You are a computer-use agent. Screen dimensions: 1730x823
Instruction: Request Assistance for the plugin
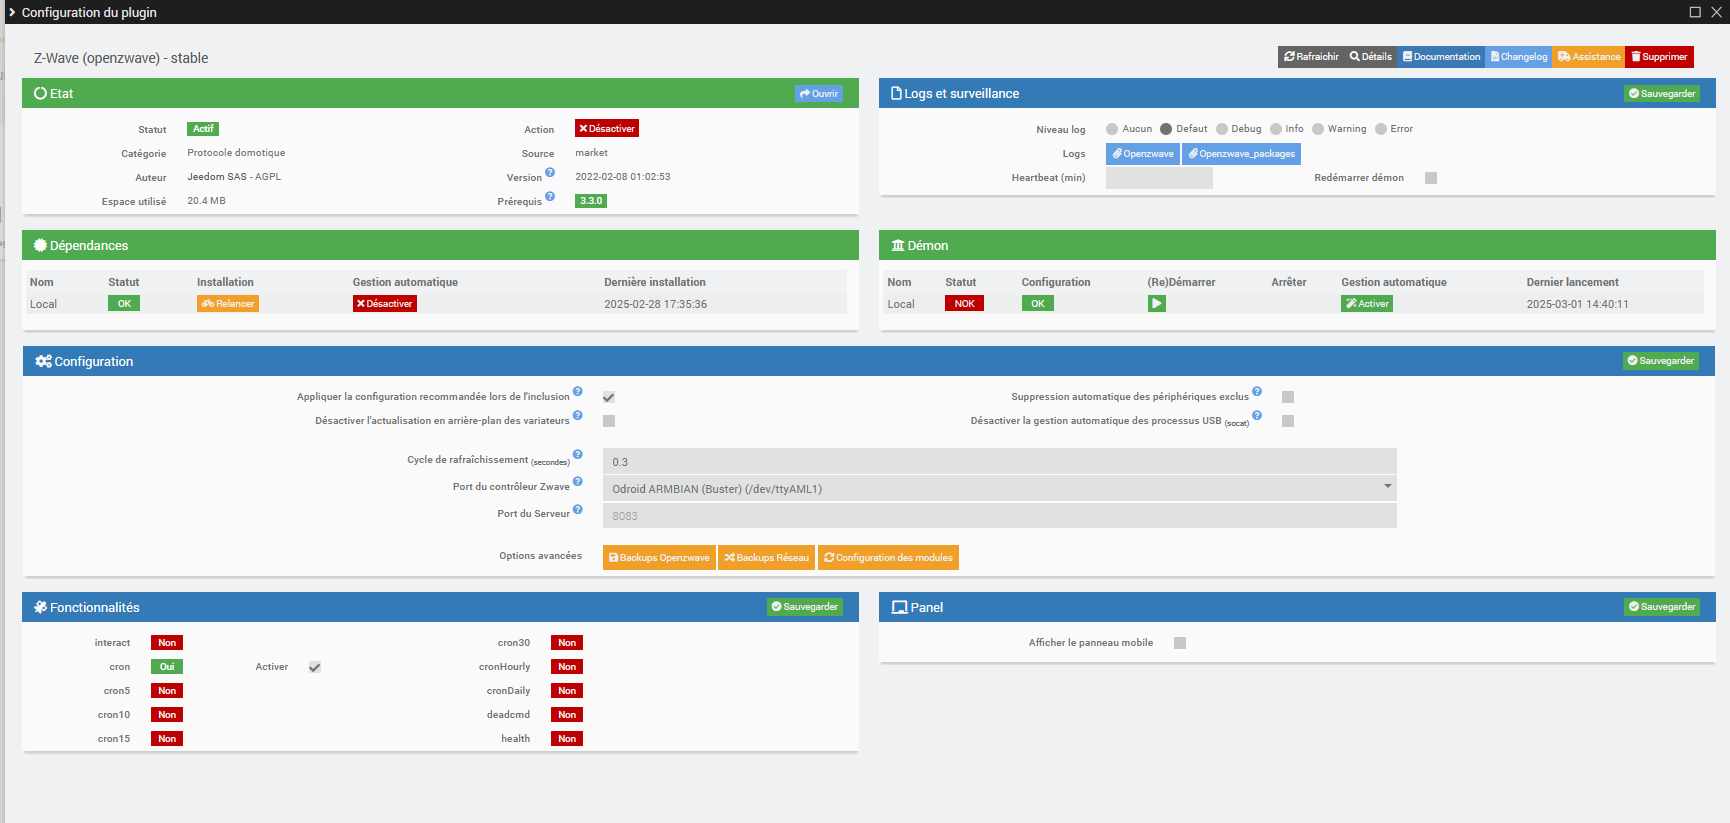(1589, 57)
